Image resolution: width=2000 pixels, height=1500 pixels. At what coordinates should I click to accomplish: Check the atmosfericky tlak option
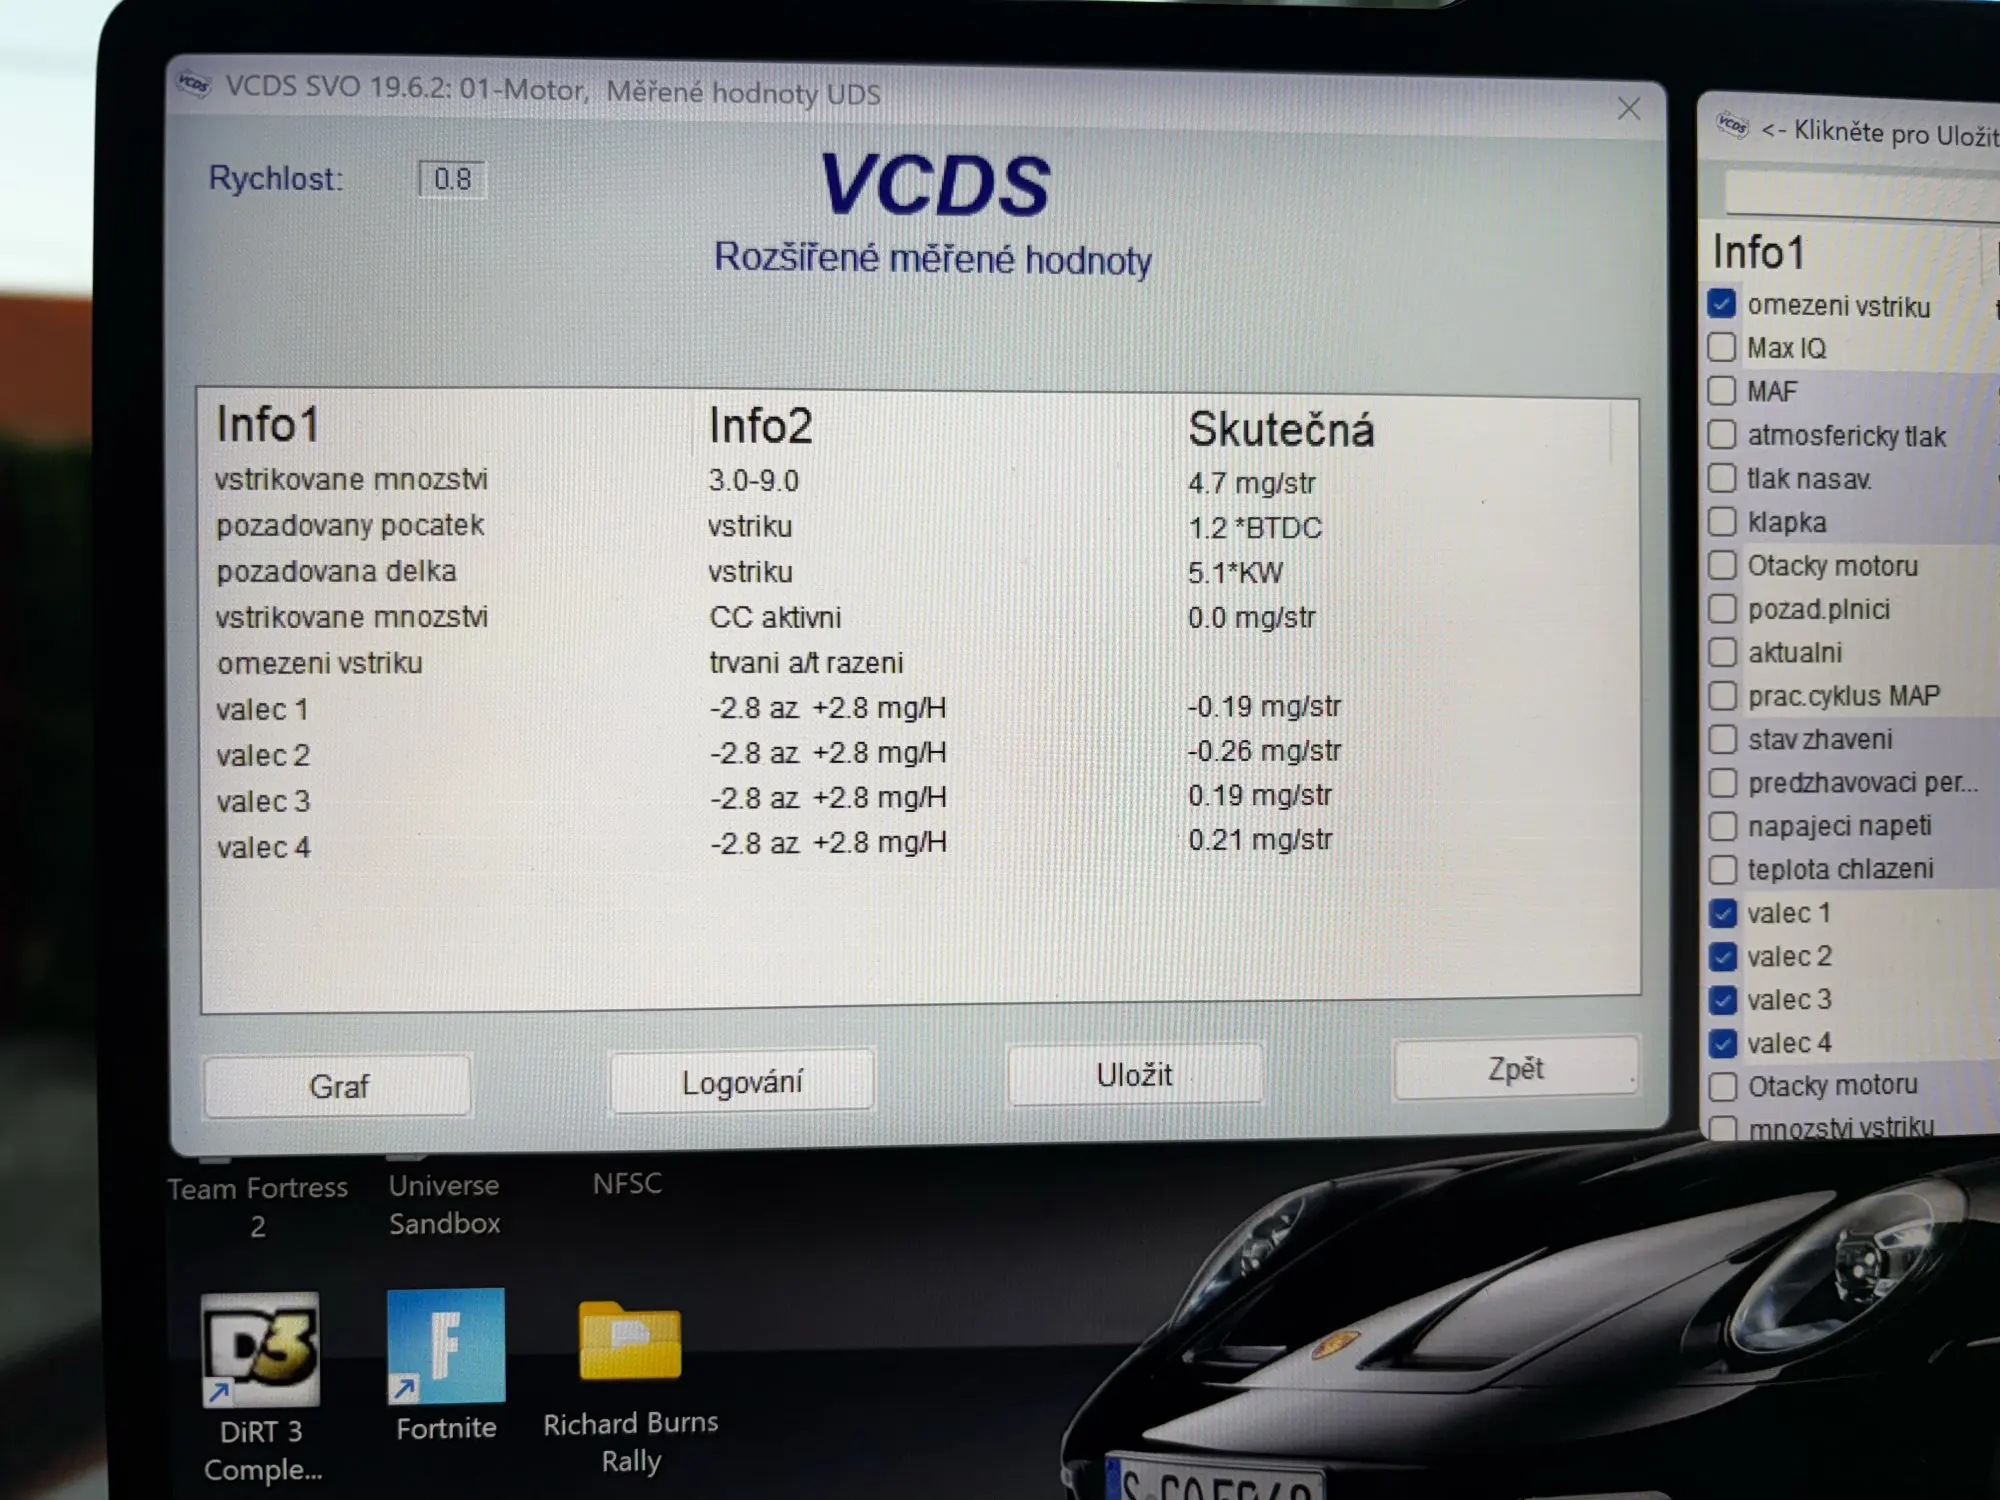coord(1722,435)
